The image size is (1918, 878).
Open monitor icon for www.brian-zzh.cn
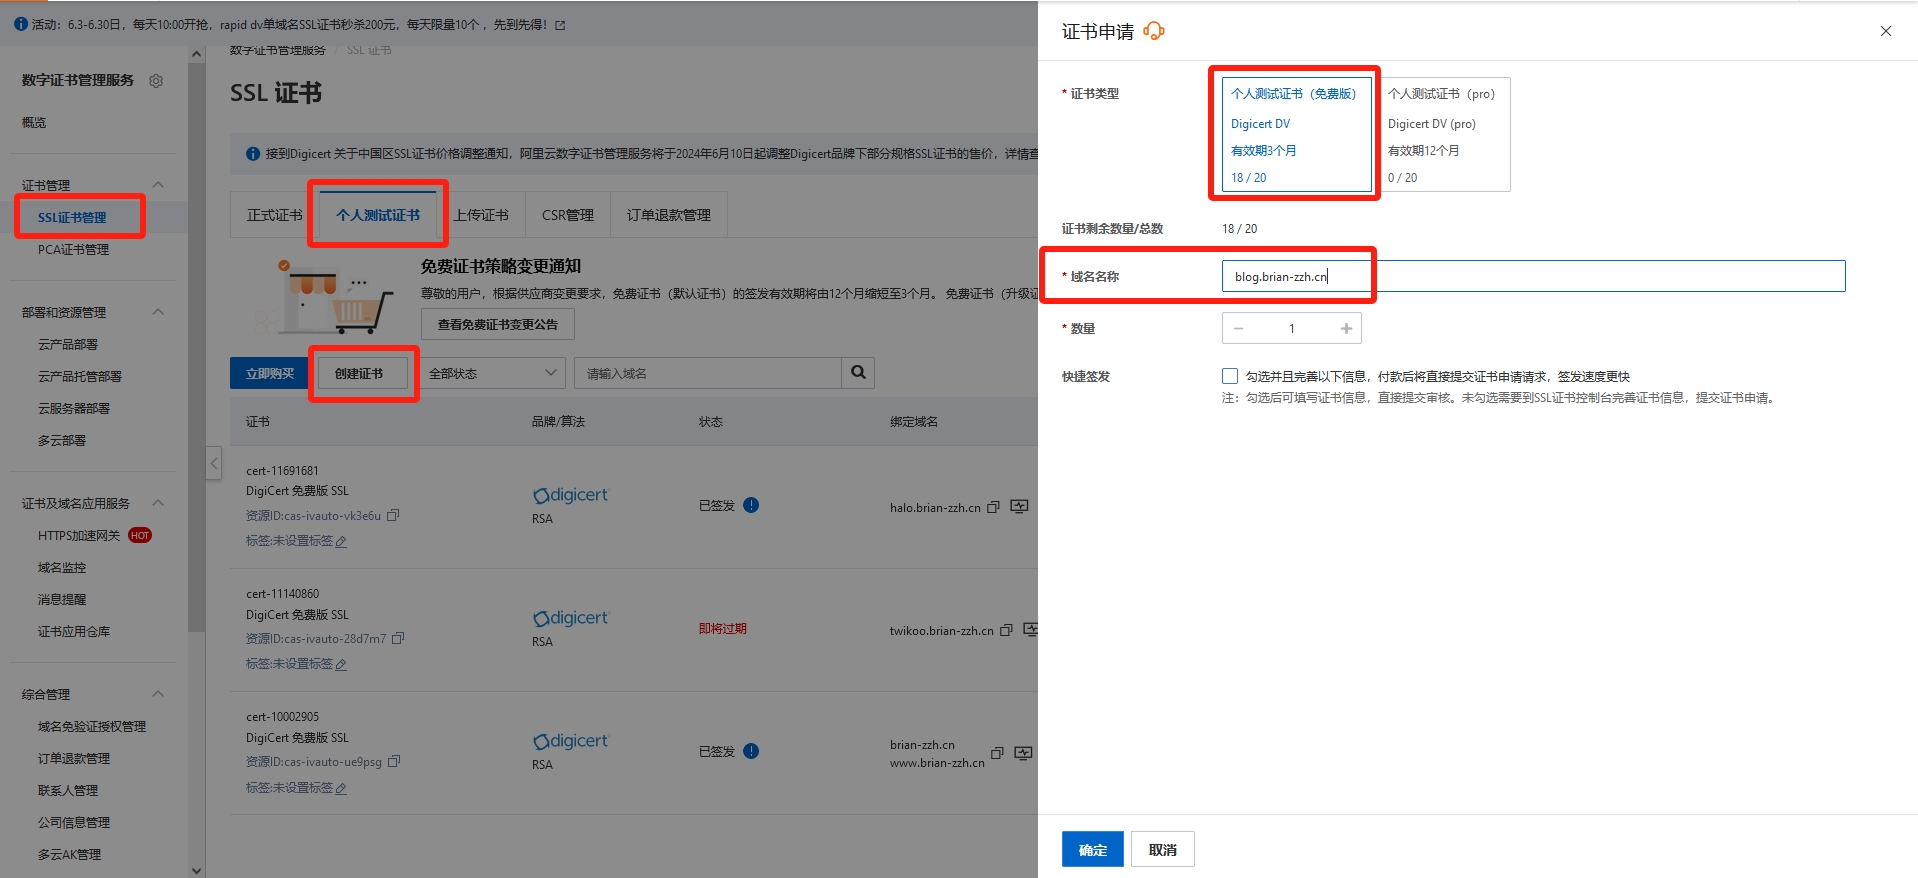[x=1023, y=753]
